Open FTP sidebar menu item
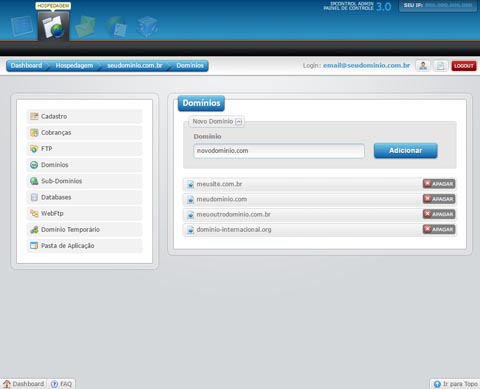Image resolution: width=480 pixels, height=389 pixels. pyautogui.click(x=84, y=149)
